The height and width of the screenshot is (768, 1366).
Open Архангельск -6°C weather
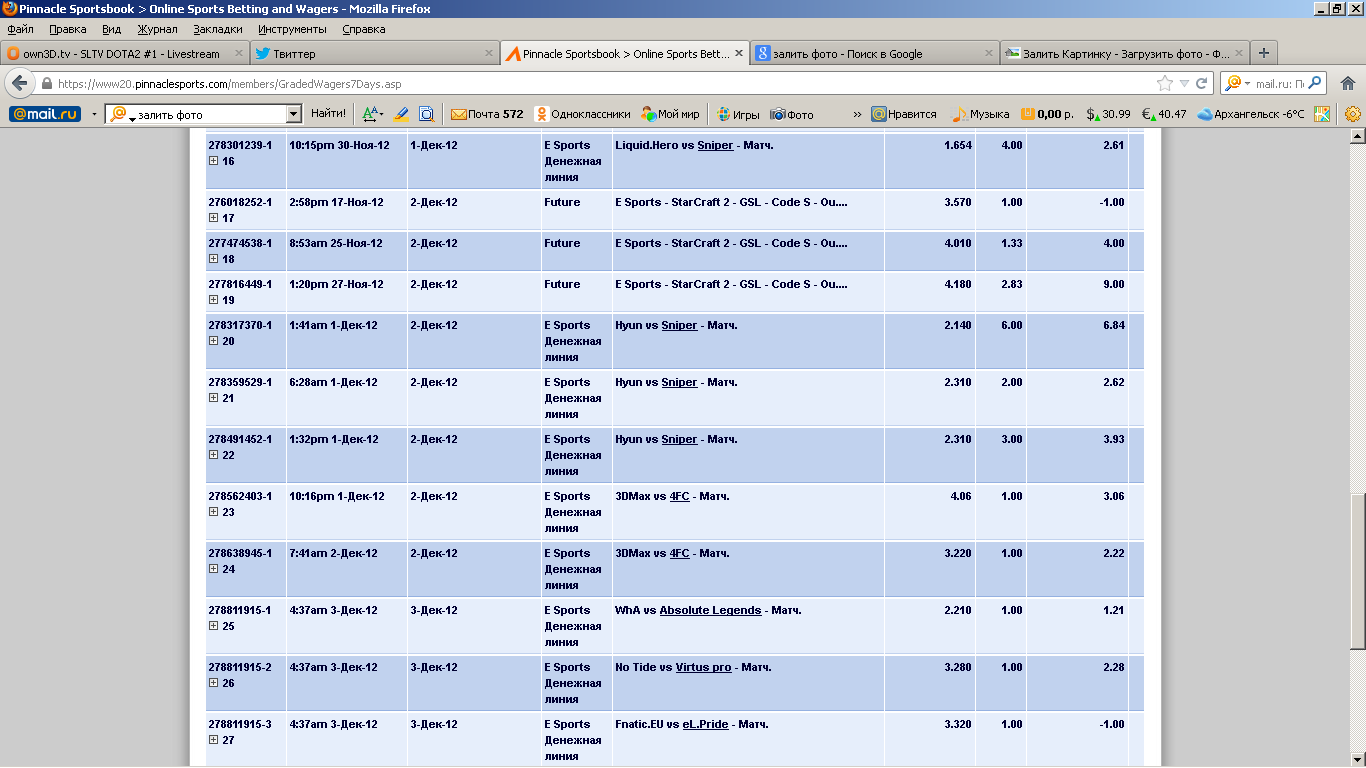pyautogui.click(x=1250, y=114)
